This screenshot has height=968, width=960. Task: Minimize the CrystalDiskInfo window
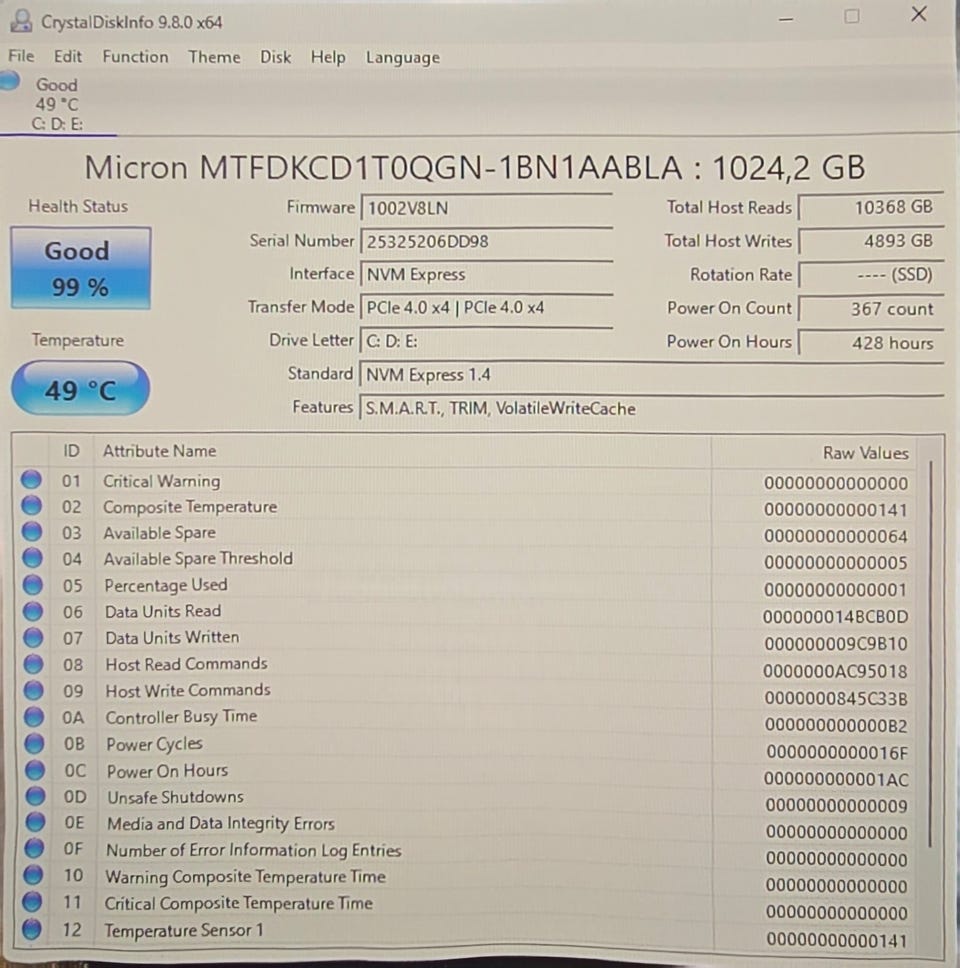pyautogui.click(x=786, y=19)
